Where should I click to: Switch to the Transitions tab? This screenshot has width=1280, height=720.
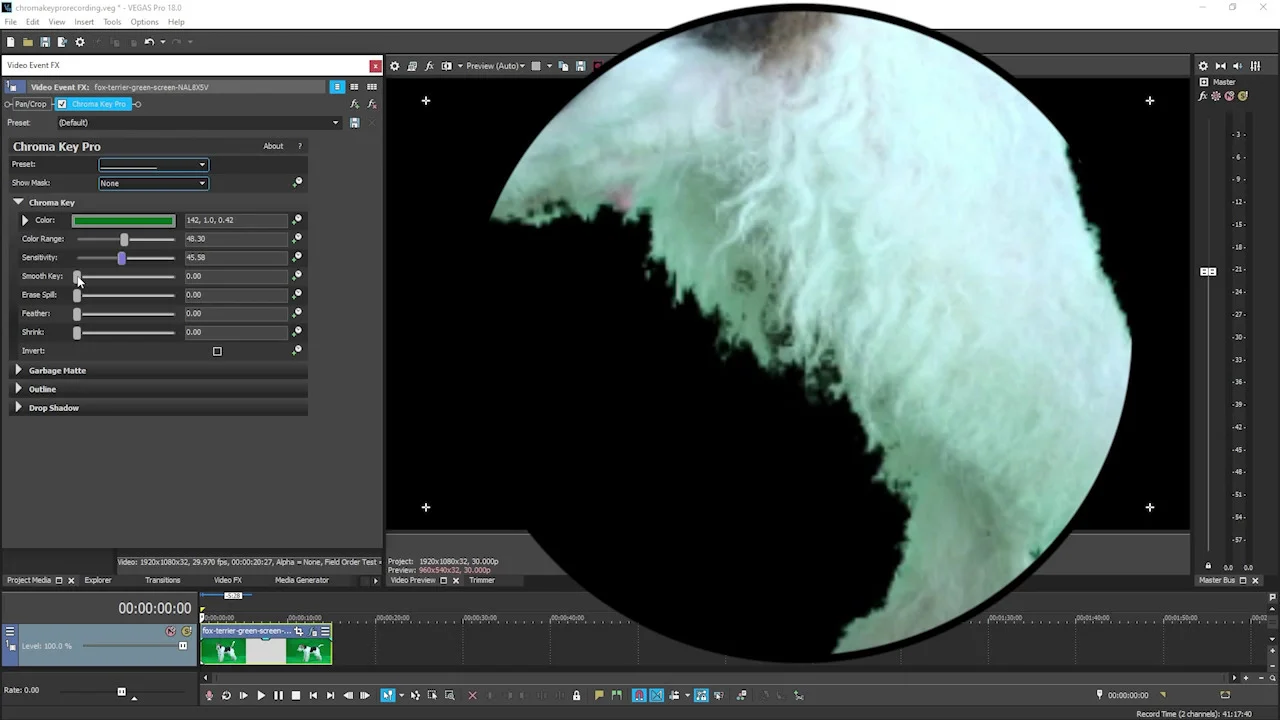point(162,580)
